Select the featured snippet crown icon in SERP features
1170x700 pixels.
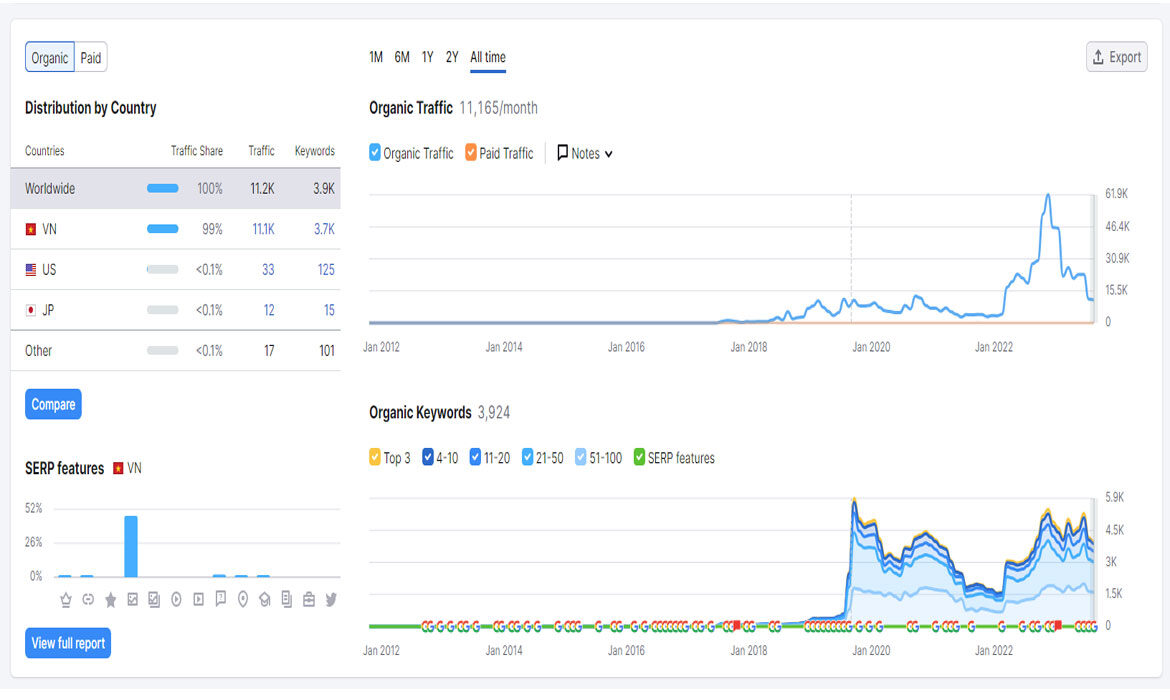66,599
